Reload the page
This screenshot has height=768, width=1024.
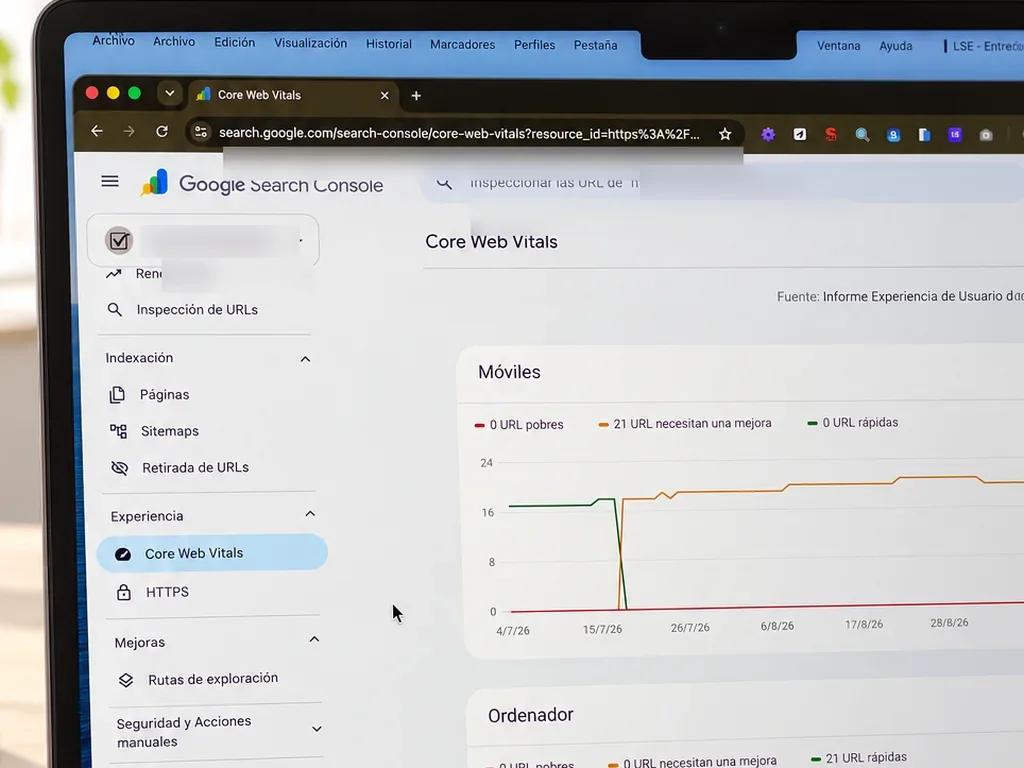[x=162, y=131]
